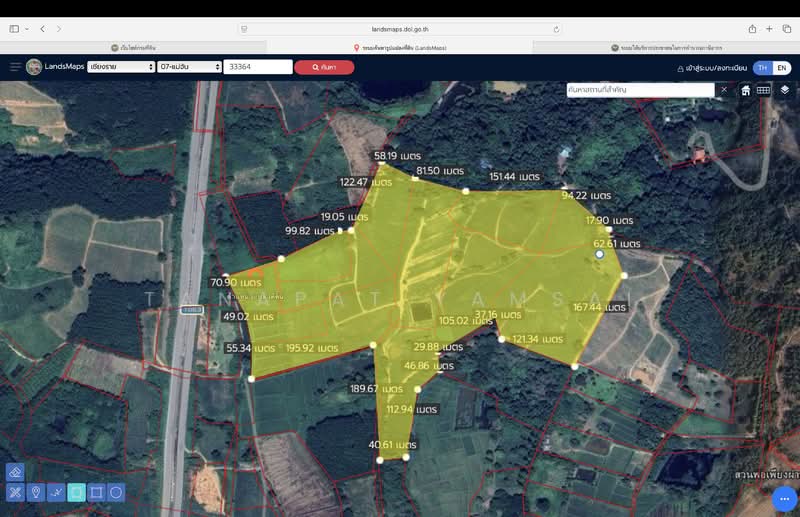Click the parcel number field containing 33364
The width and height of the screenshot is (800, 517).
click(x=258, y=67)
